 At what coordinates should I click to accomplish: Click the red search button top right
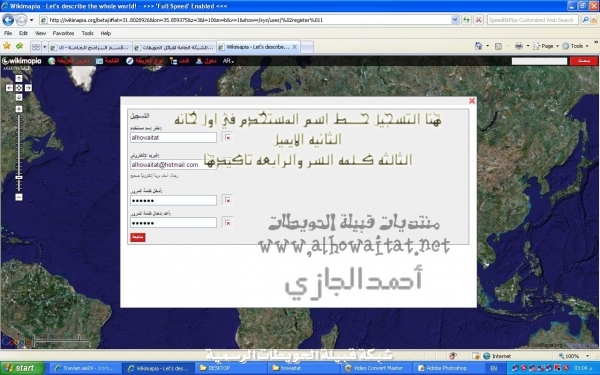click(583, 61)
